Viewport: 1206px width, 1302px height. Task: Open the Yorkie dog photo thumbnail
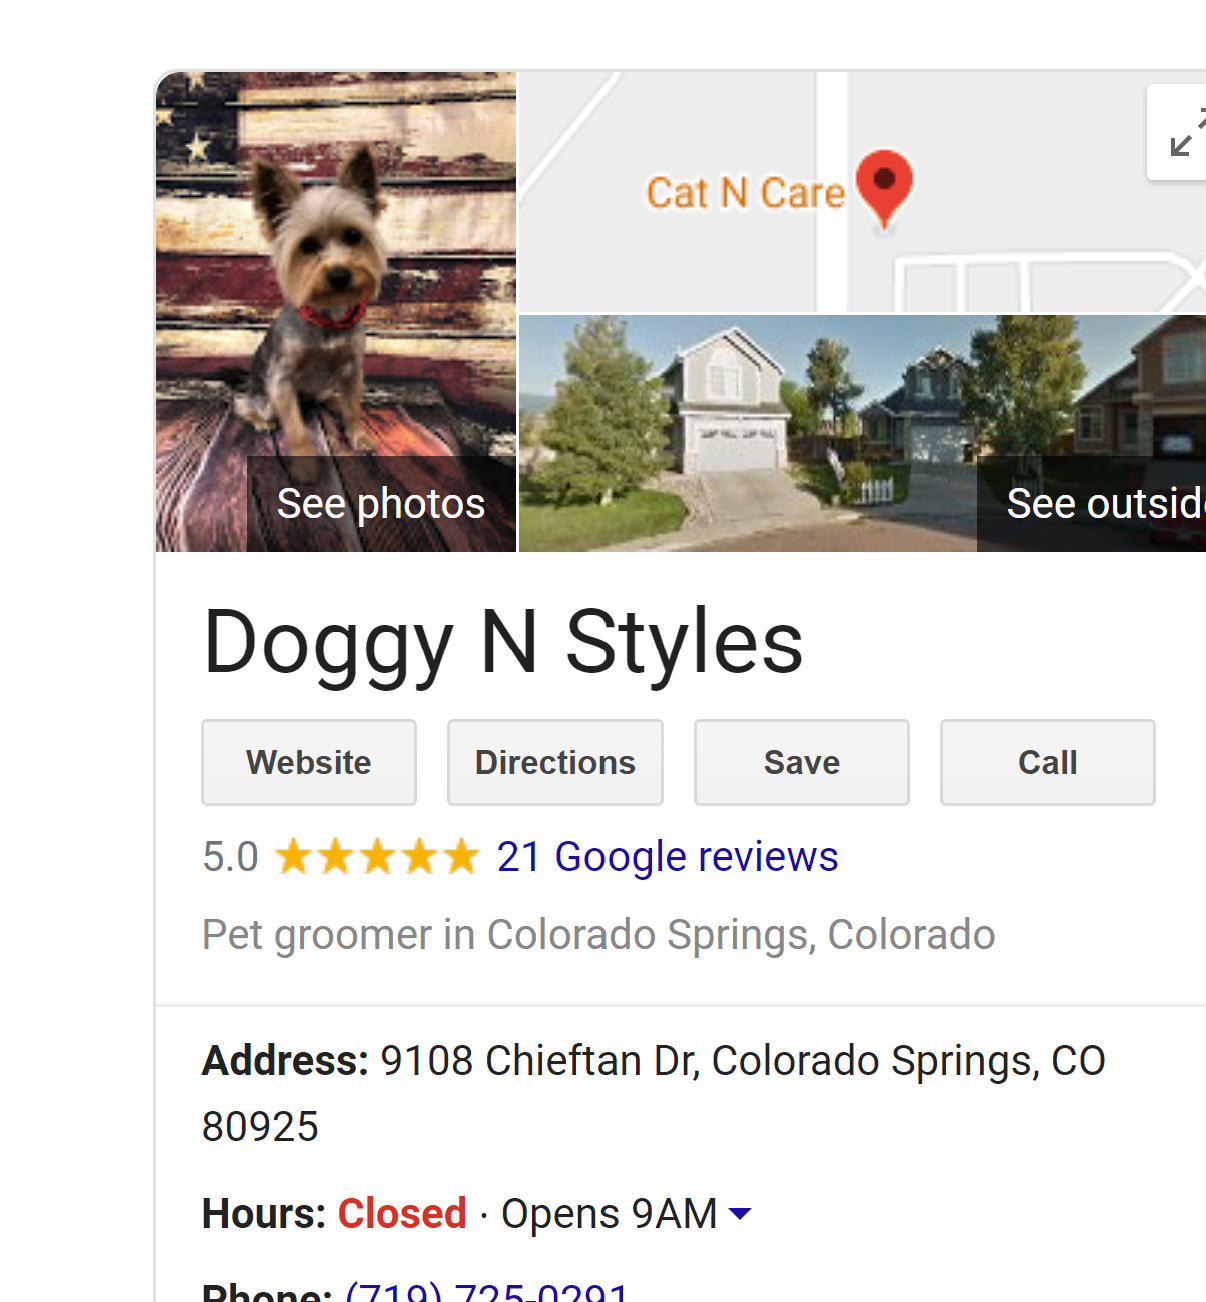point(336,311)
